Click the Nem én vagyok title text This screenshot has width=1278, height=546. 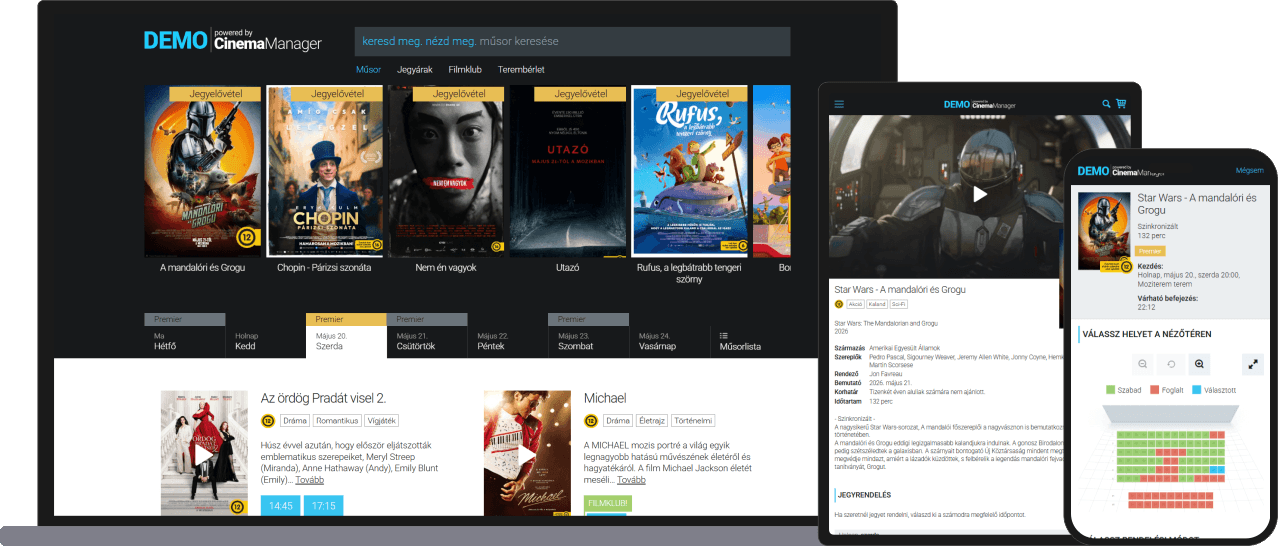coord(446,268)
